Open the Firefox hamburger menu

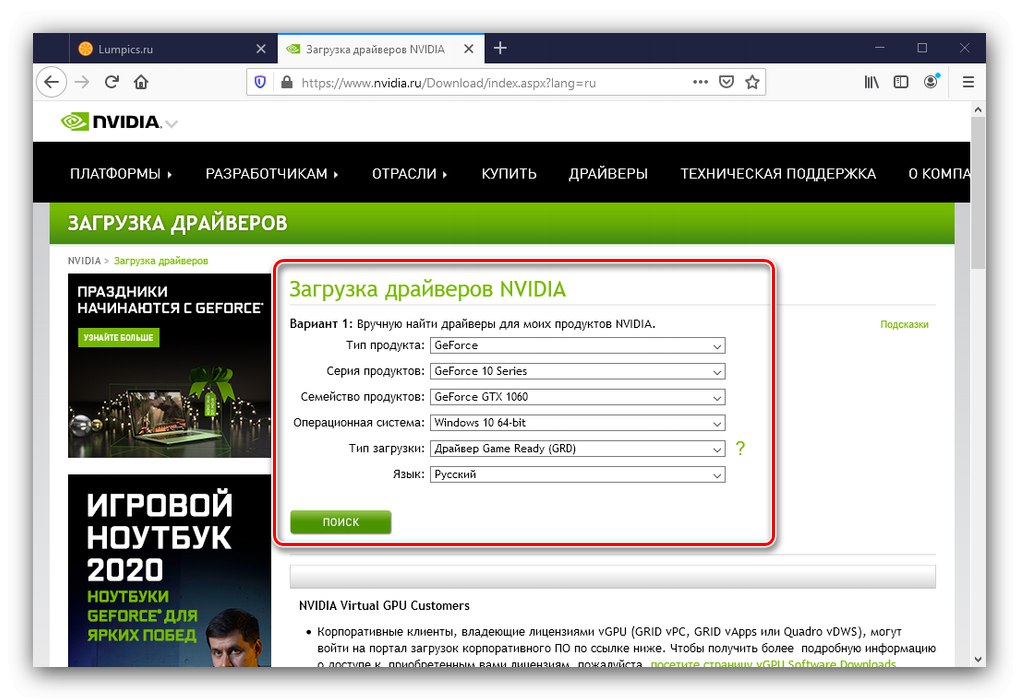968,82
